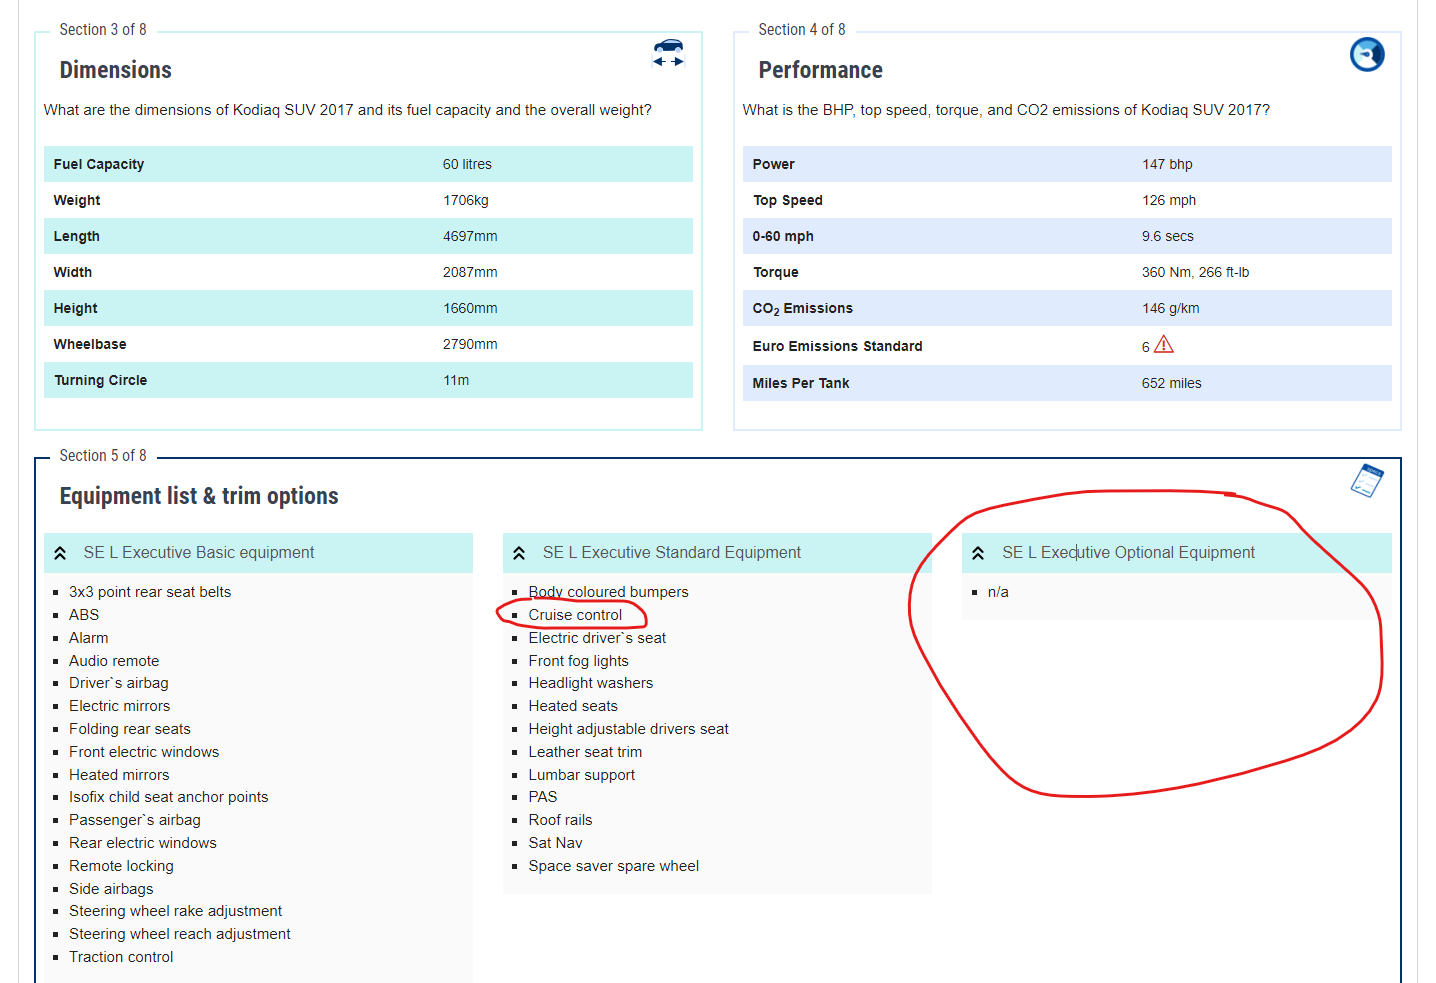Click the 'SE L Executive Standard Equipment' header text

pos(671,553)
